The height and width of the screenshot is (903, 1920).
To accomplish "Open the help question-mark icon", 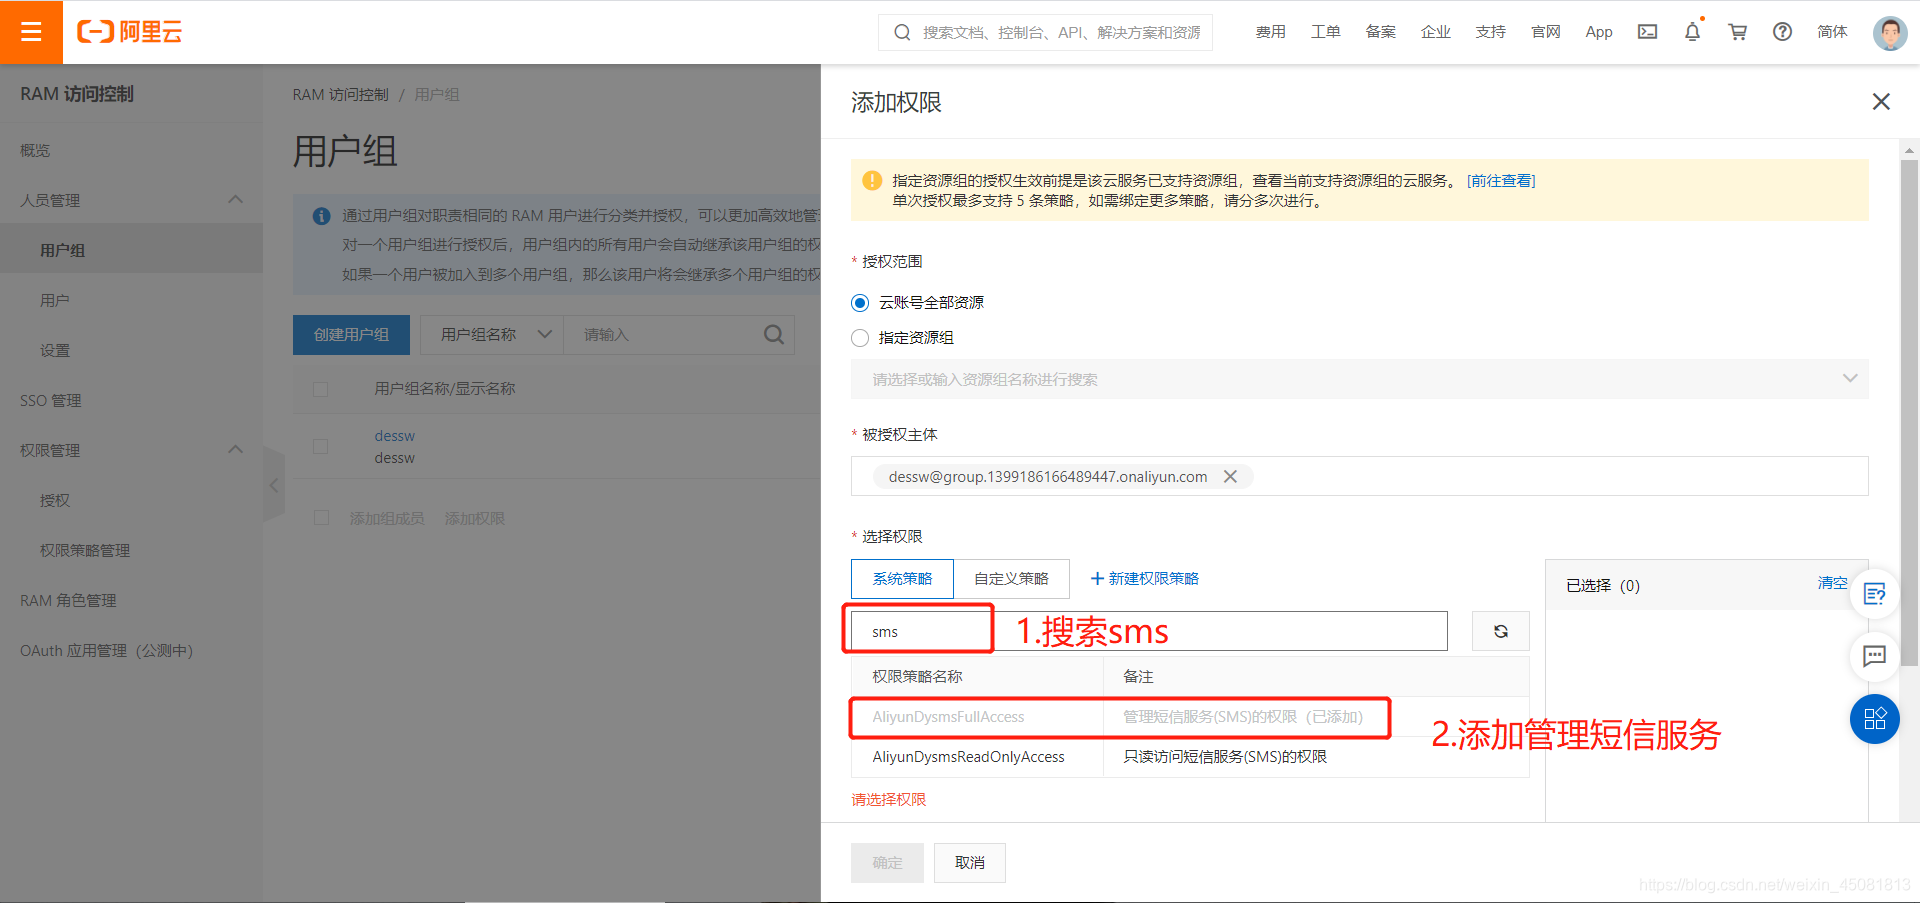I will pos(1782,32).
